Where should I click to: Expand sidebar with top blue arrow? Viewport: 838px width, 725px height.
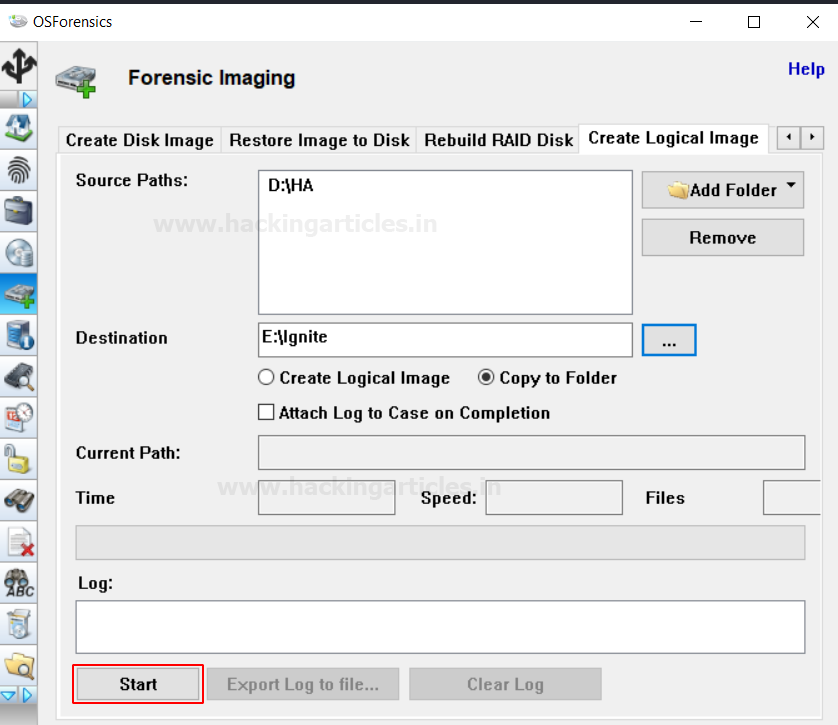tap(27, 99)
